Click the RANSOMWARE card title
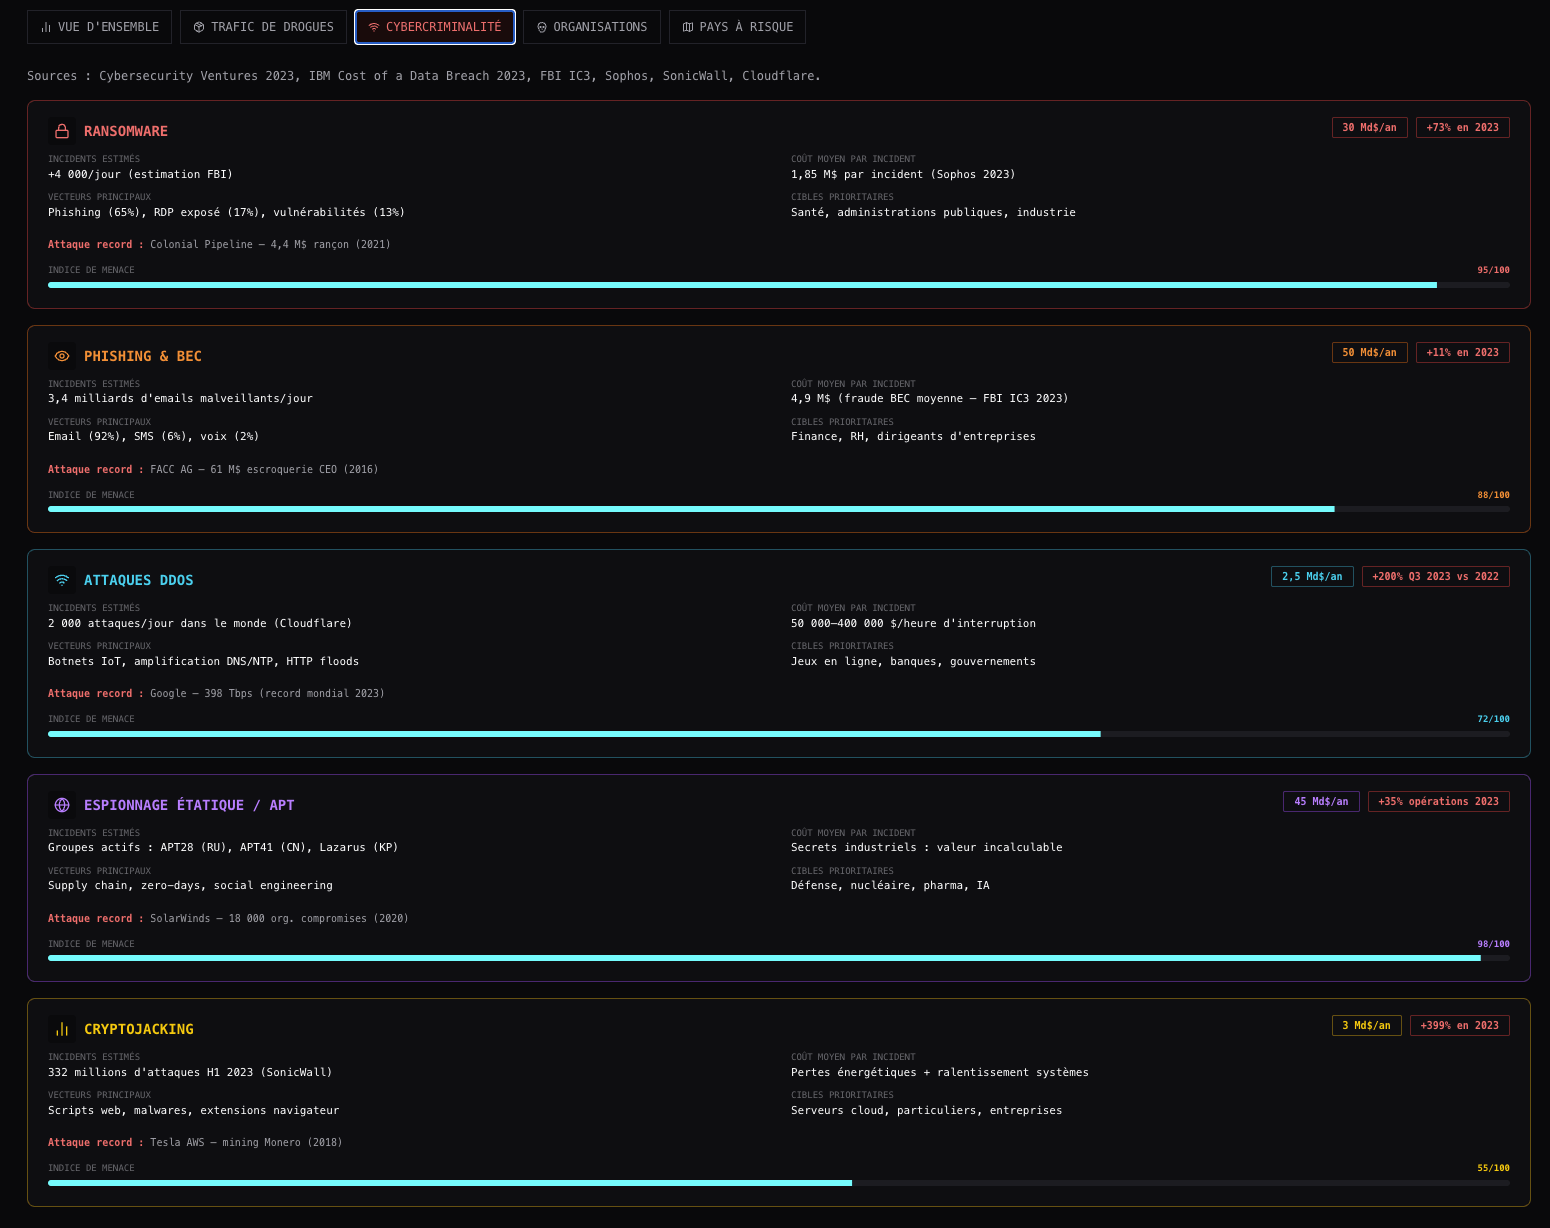 pos(126,131)
